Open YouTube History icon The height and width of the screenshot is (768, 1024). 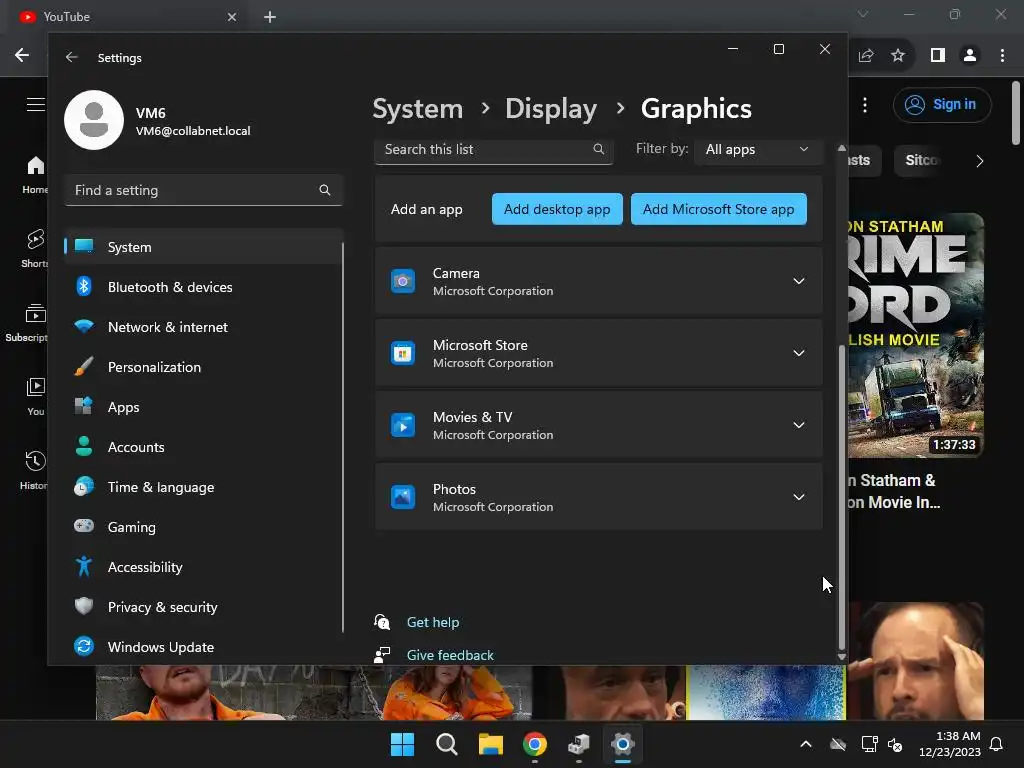pyautogui.click(x=36, y=461)
